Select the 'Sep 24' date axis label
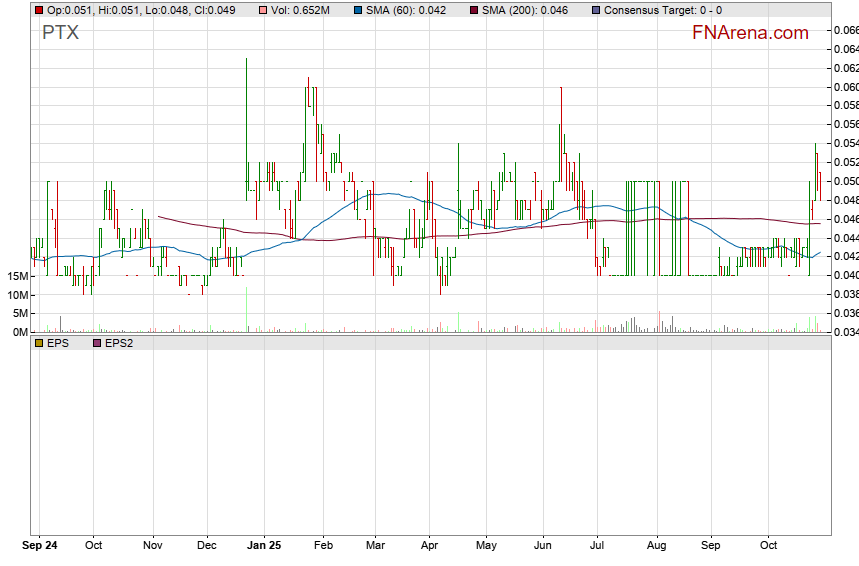859x566 pixels. (40, 546)
